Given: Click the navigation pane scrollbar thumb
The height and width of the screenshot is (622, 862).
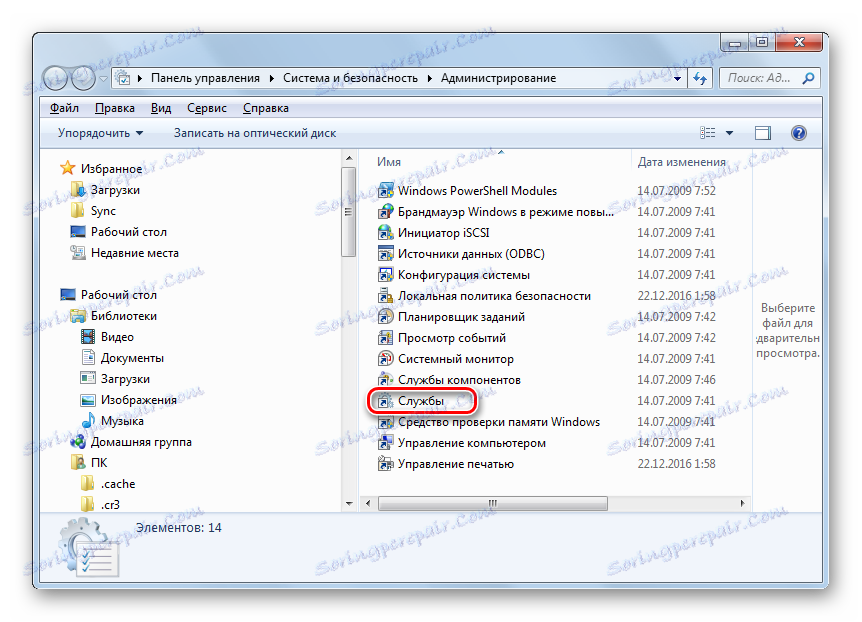Looking at the screenshot, I should (x=349, y=212).
